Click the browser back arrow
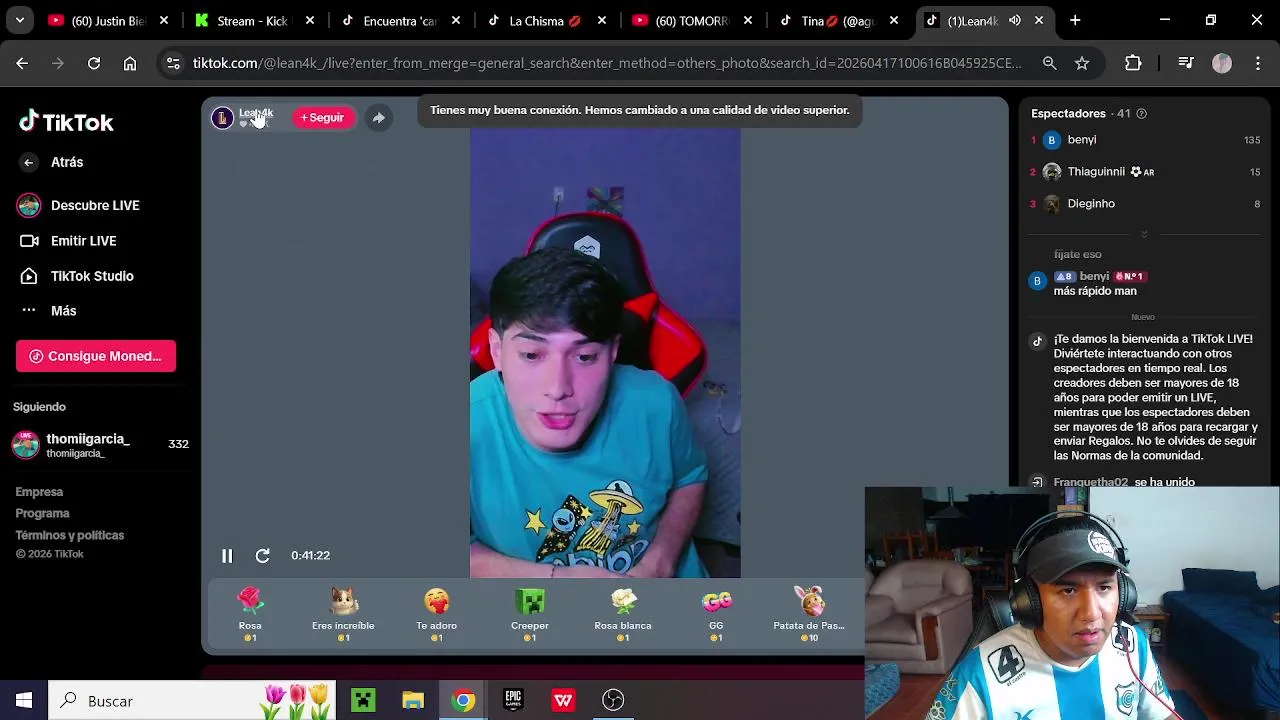 [22, 63]
